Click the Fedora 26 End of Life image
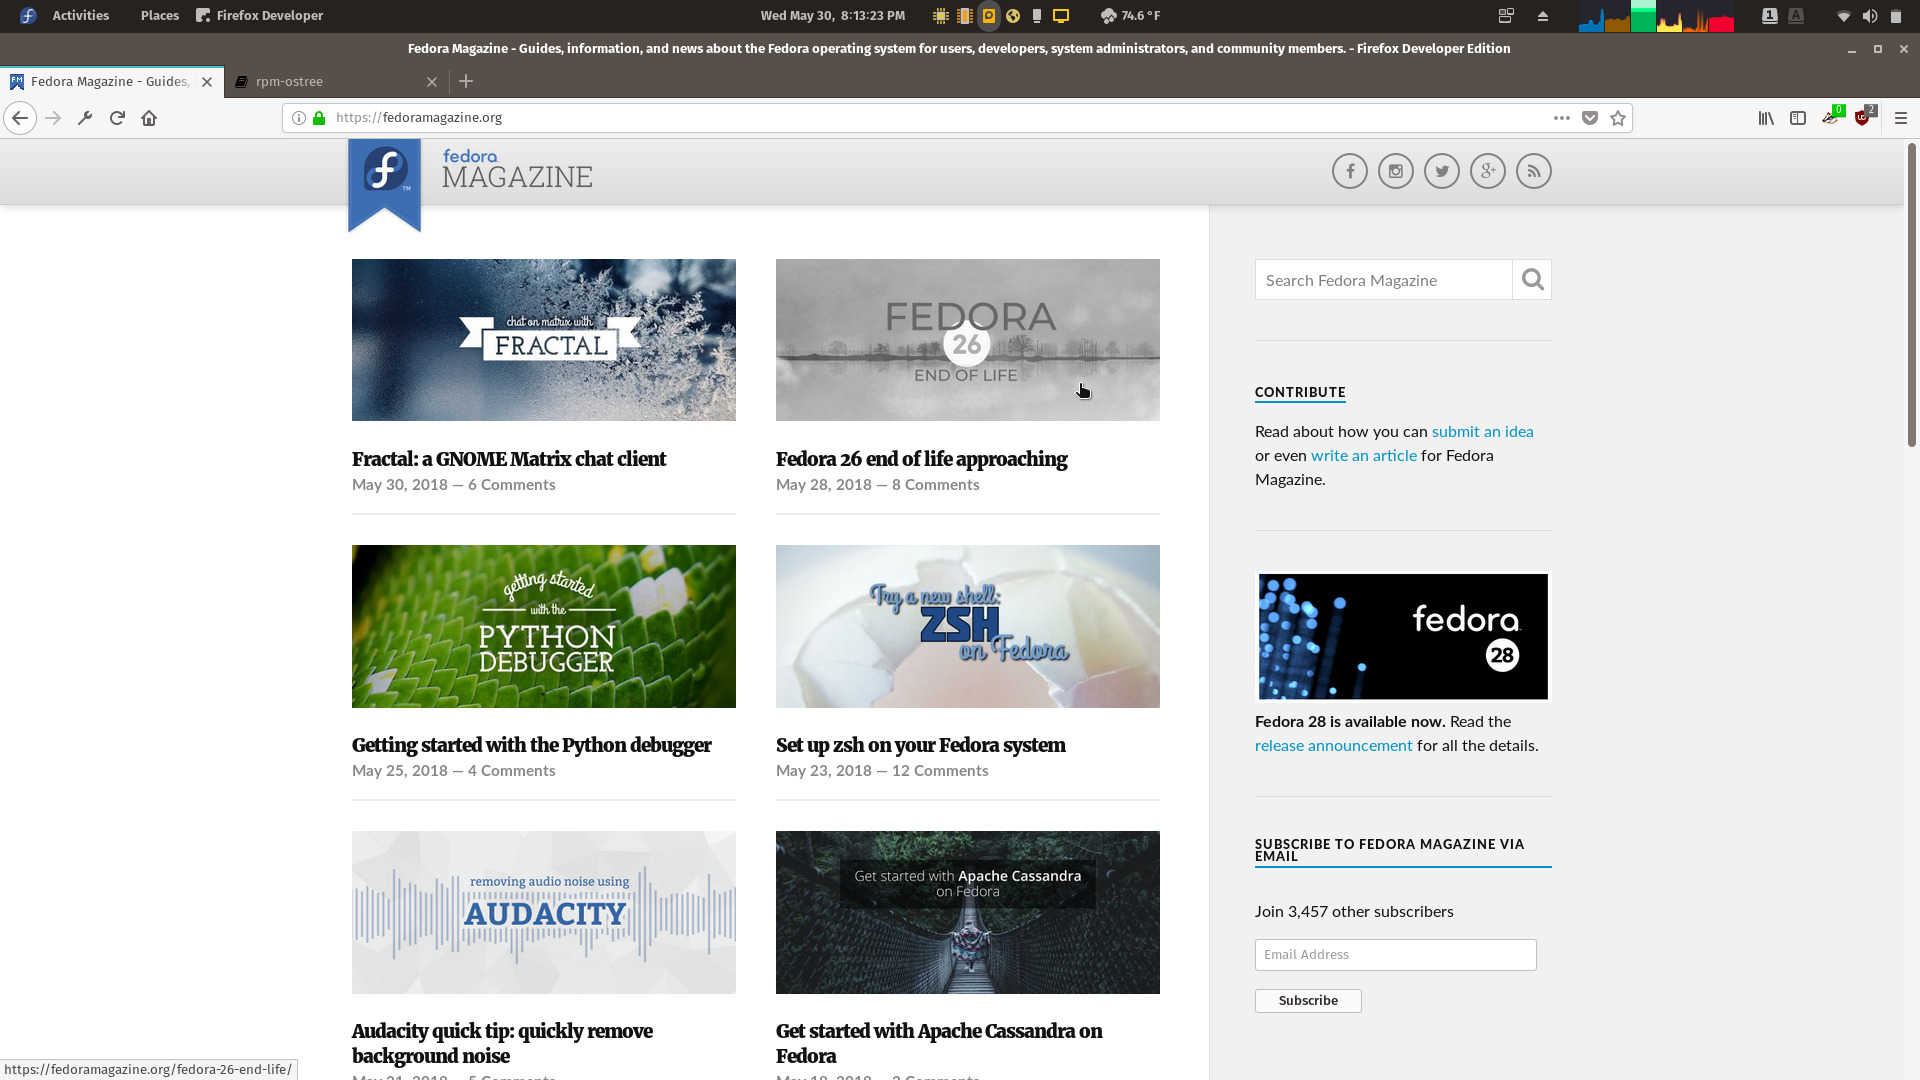 968,340
